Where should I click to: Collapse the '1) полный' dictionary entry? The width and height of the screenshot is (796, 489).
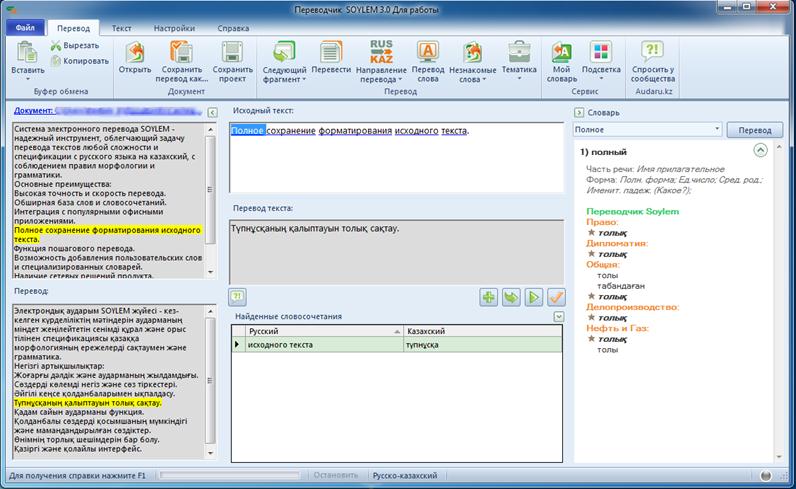[x=760, y=150]
